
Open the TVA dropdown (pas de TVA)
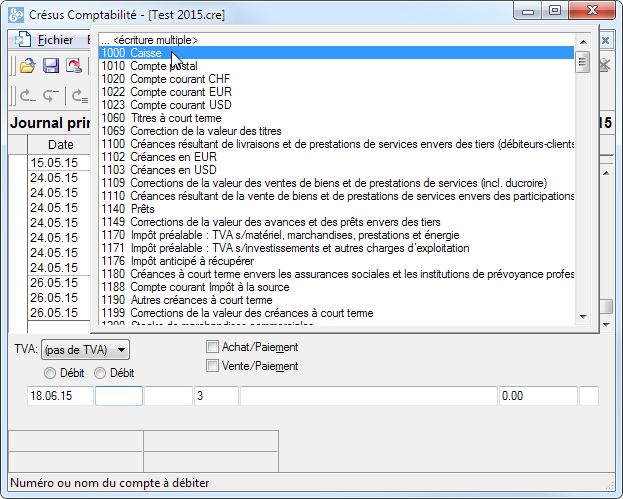click(85, 350)
